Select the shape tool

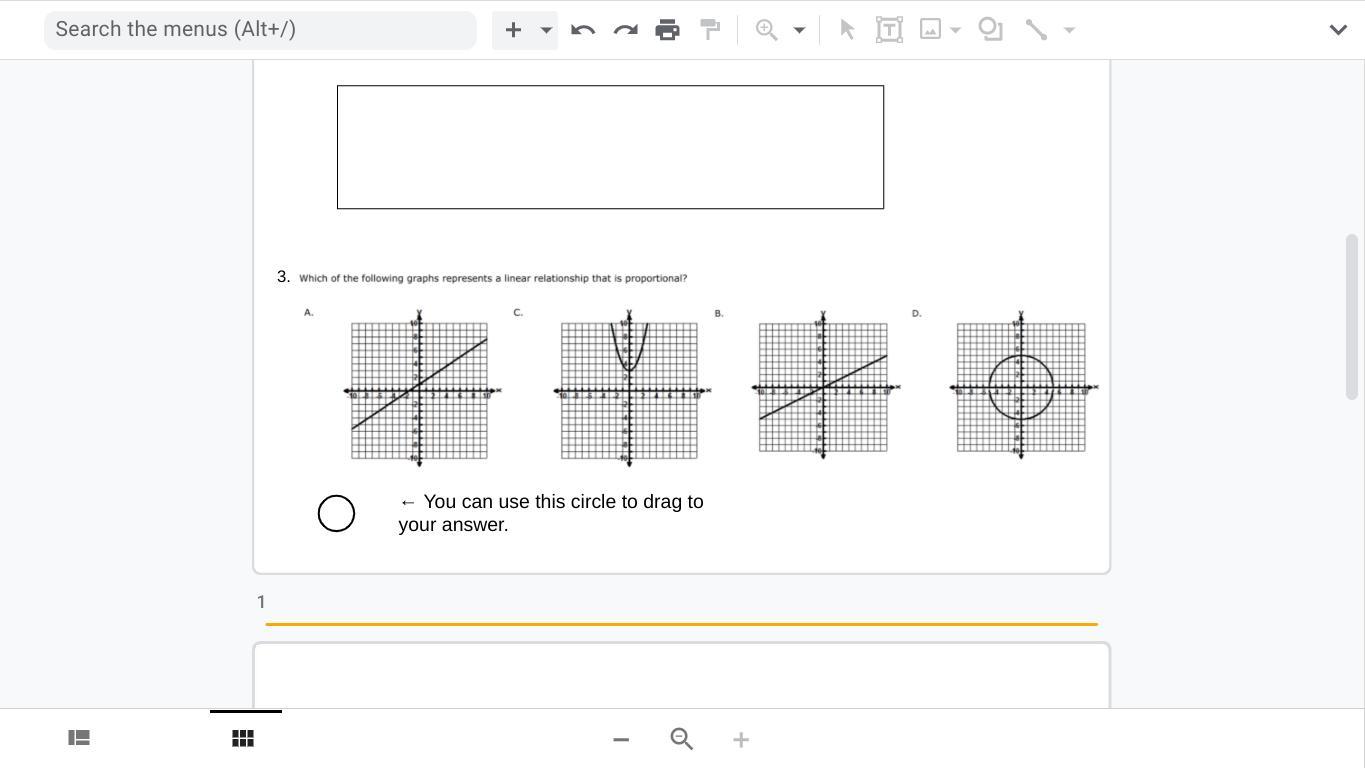point(990,30)
